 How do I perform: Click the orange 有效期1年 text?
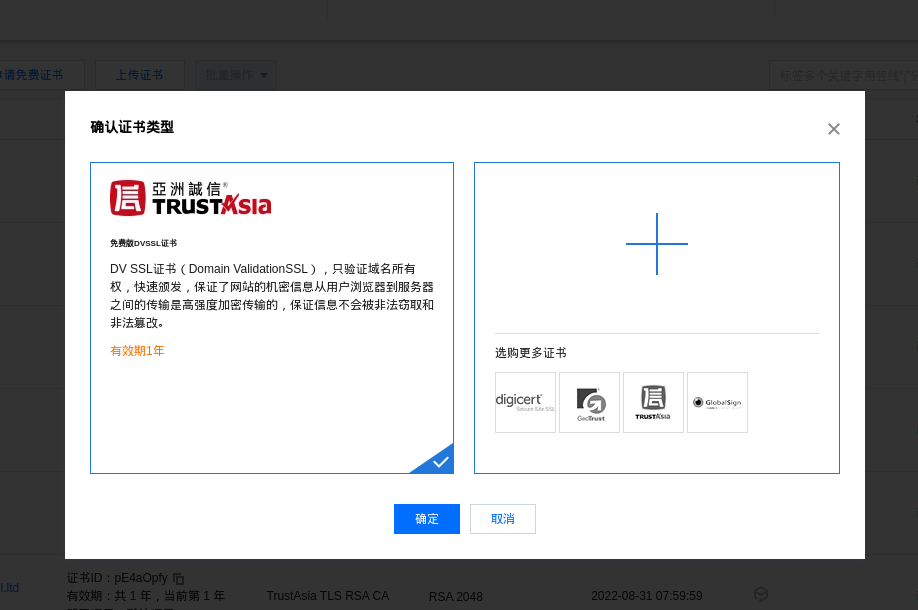137,351
